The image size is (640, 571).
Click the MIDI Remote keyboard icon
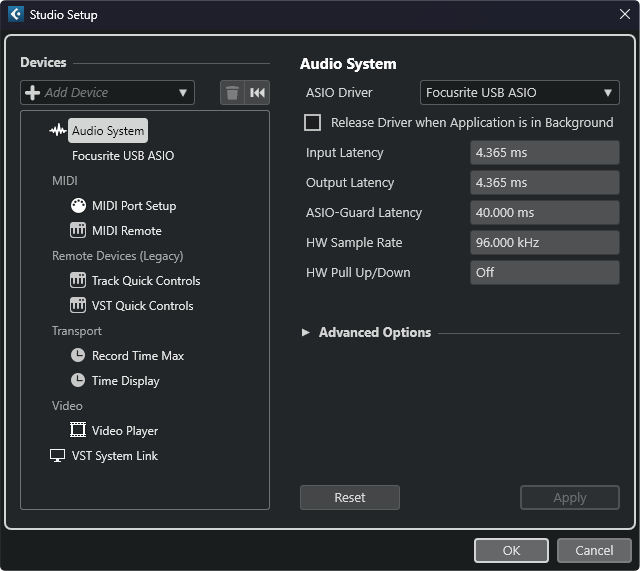point(78,231)
